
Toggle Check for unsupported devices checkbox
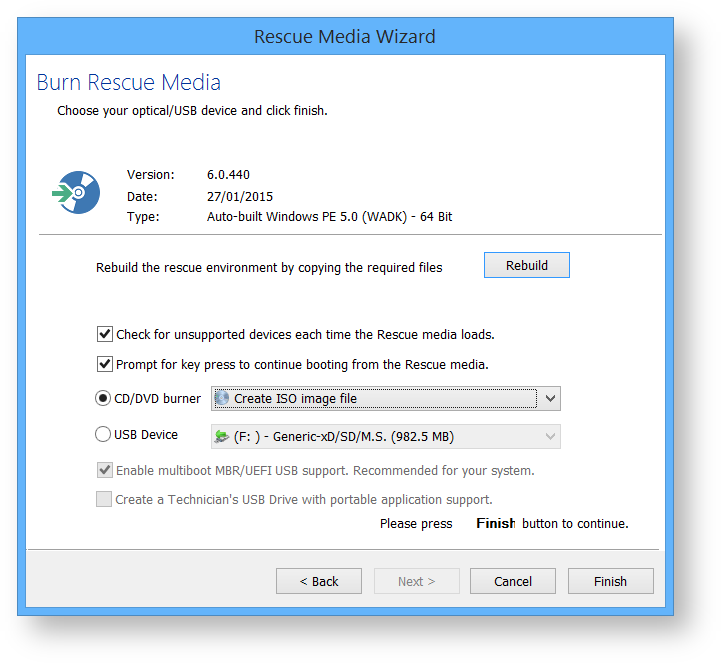coord(105,334)
